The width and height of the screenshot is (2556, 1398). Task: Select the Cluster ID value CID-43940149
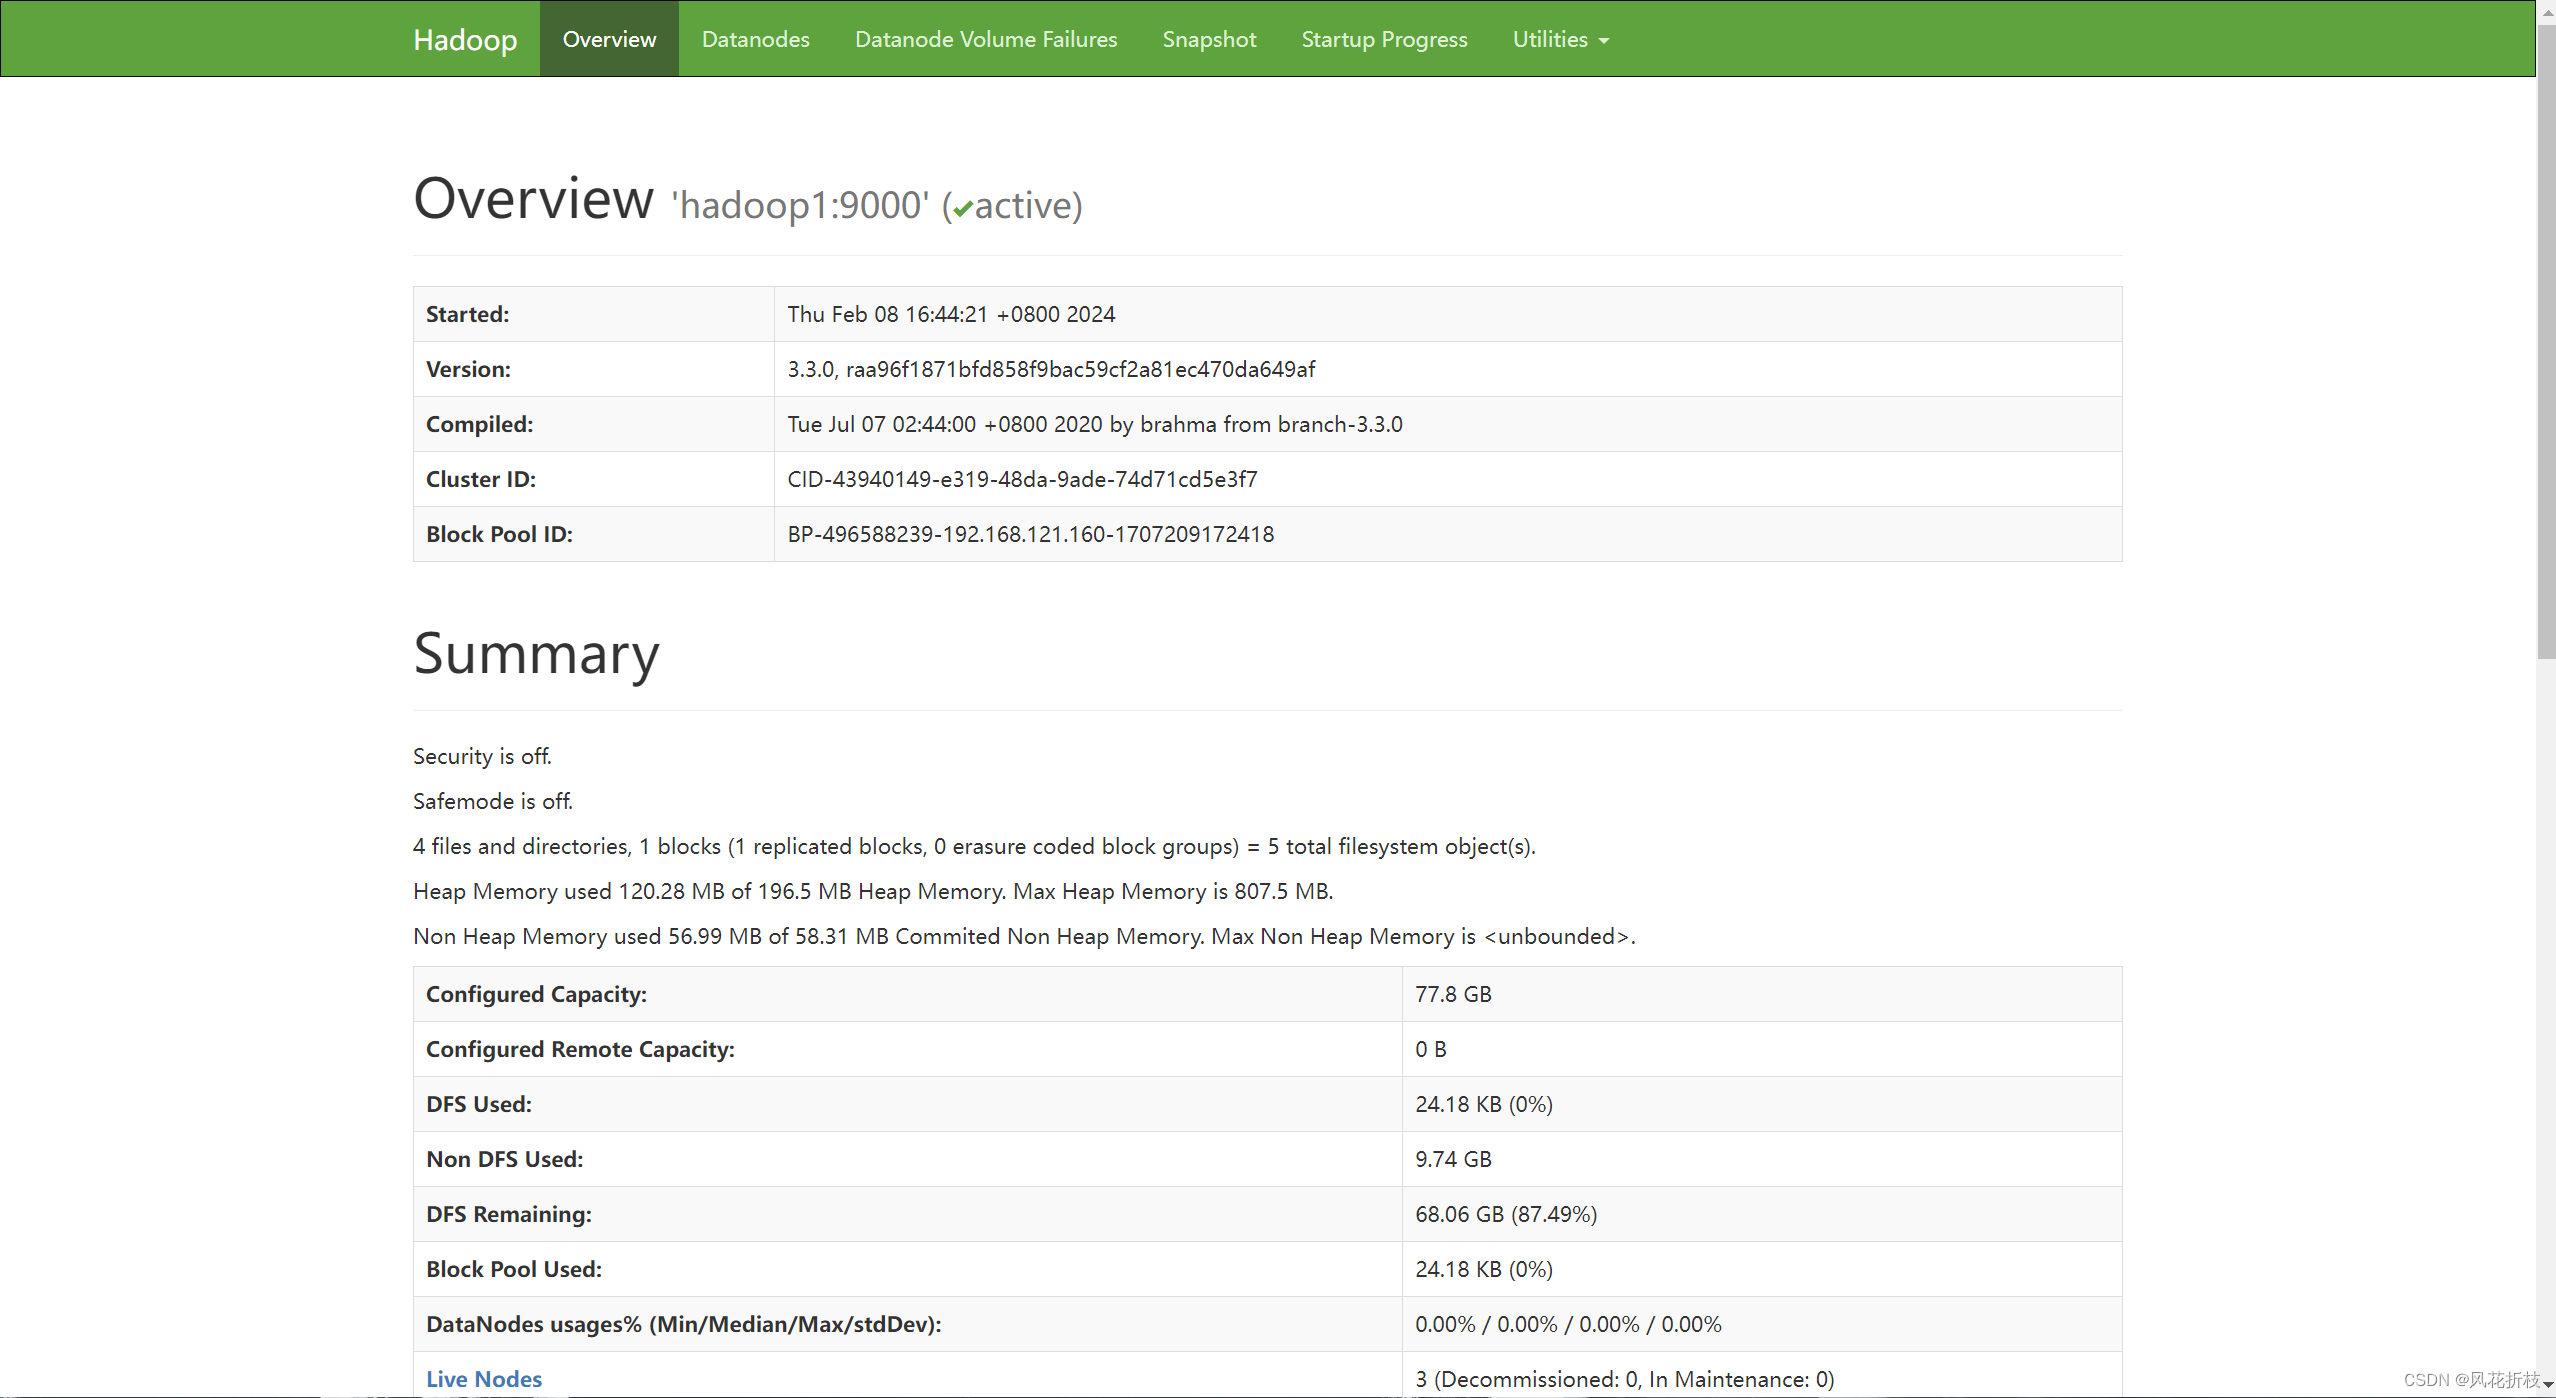(1022, 479)
